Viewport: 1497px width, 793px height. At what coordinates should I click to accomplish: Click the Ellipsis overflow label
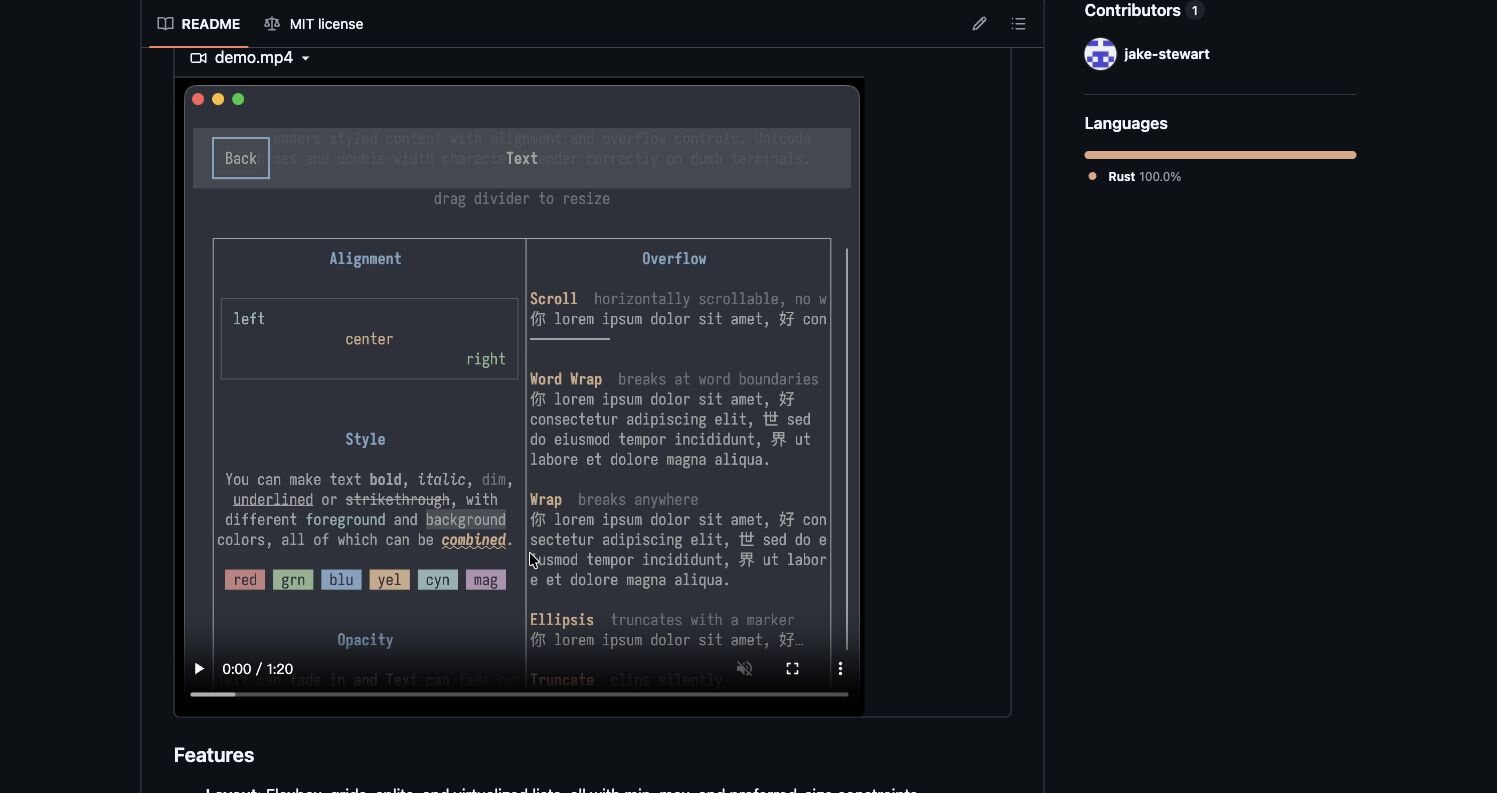click(562, 620)
